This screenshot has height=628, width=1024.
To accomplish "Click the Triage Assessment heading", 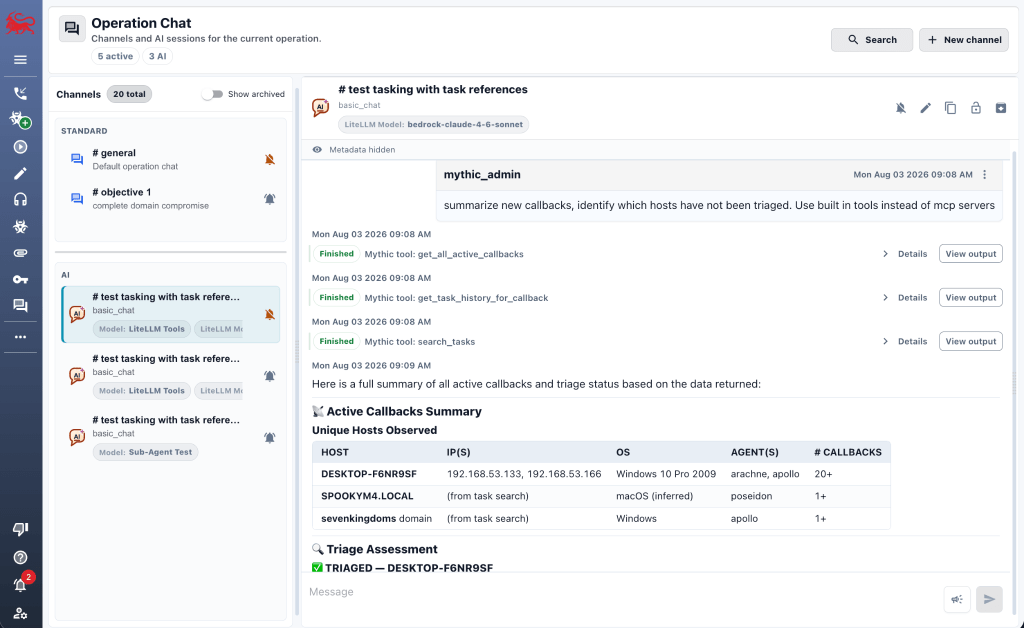I will [382, 549].
